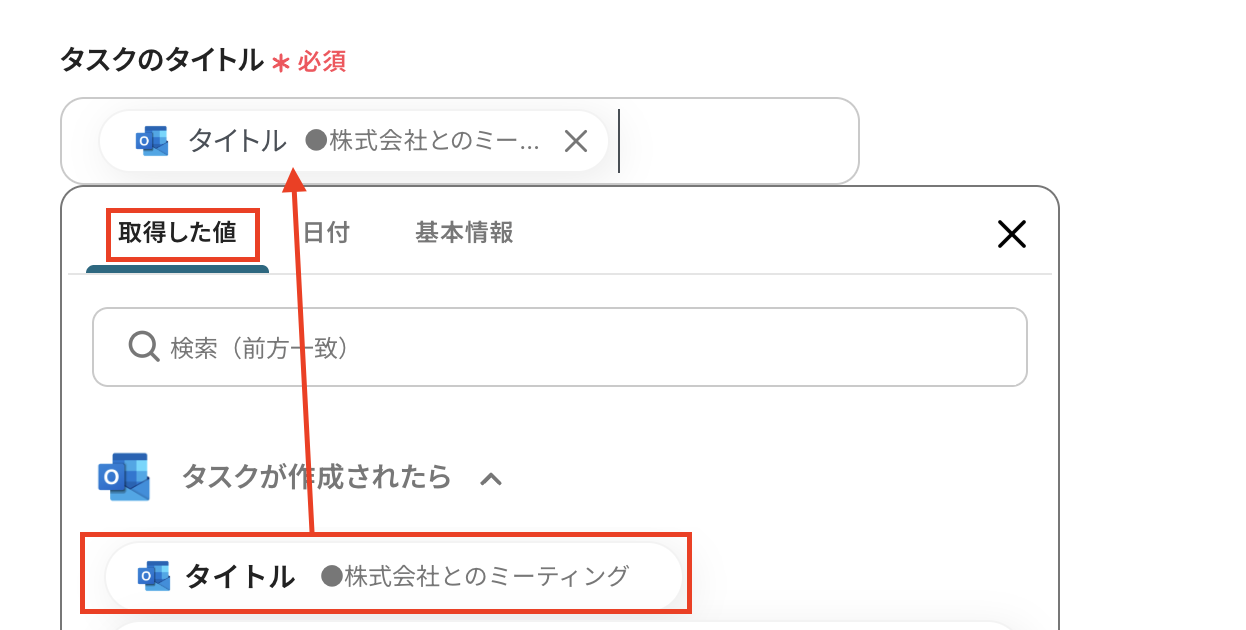Click the red 必須 required marker
Image resolution: width=1246 pixels, height=630 pixels.
321,62
